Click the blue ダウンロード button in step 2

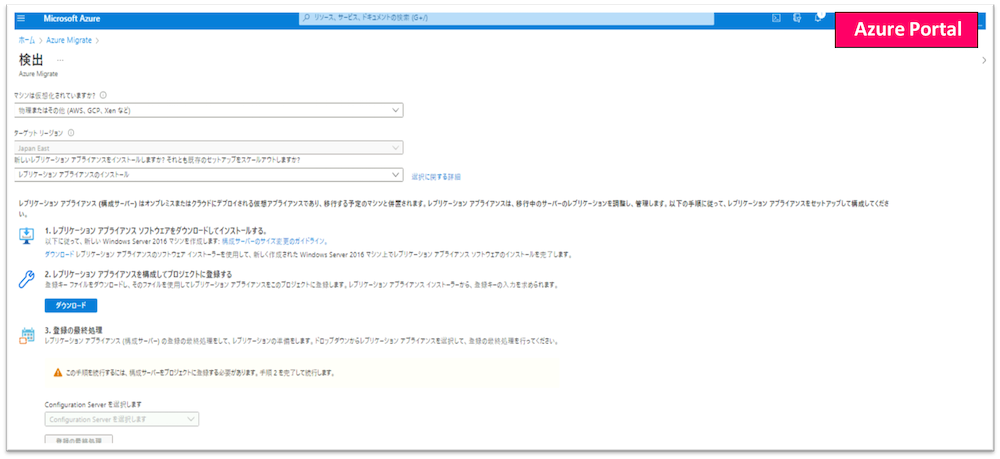click(71, 305)
